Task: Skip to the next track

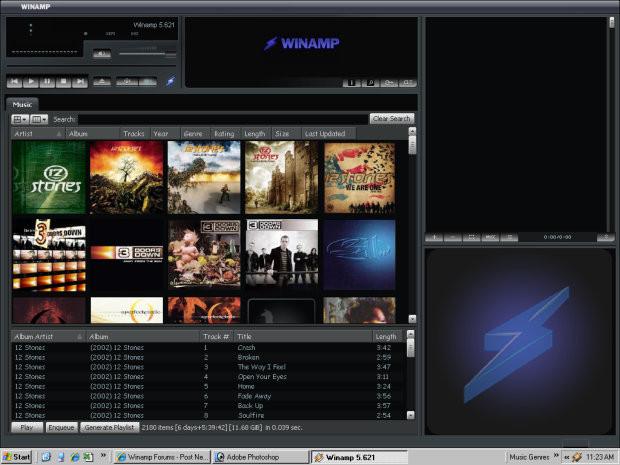Action: pyautogui.click(x=79, y=82)
